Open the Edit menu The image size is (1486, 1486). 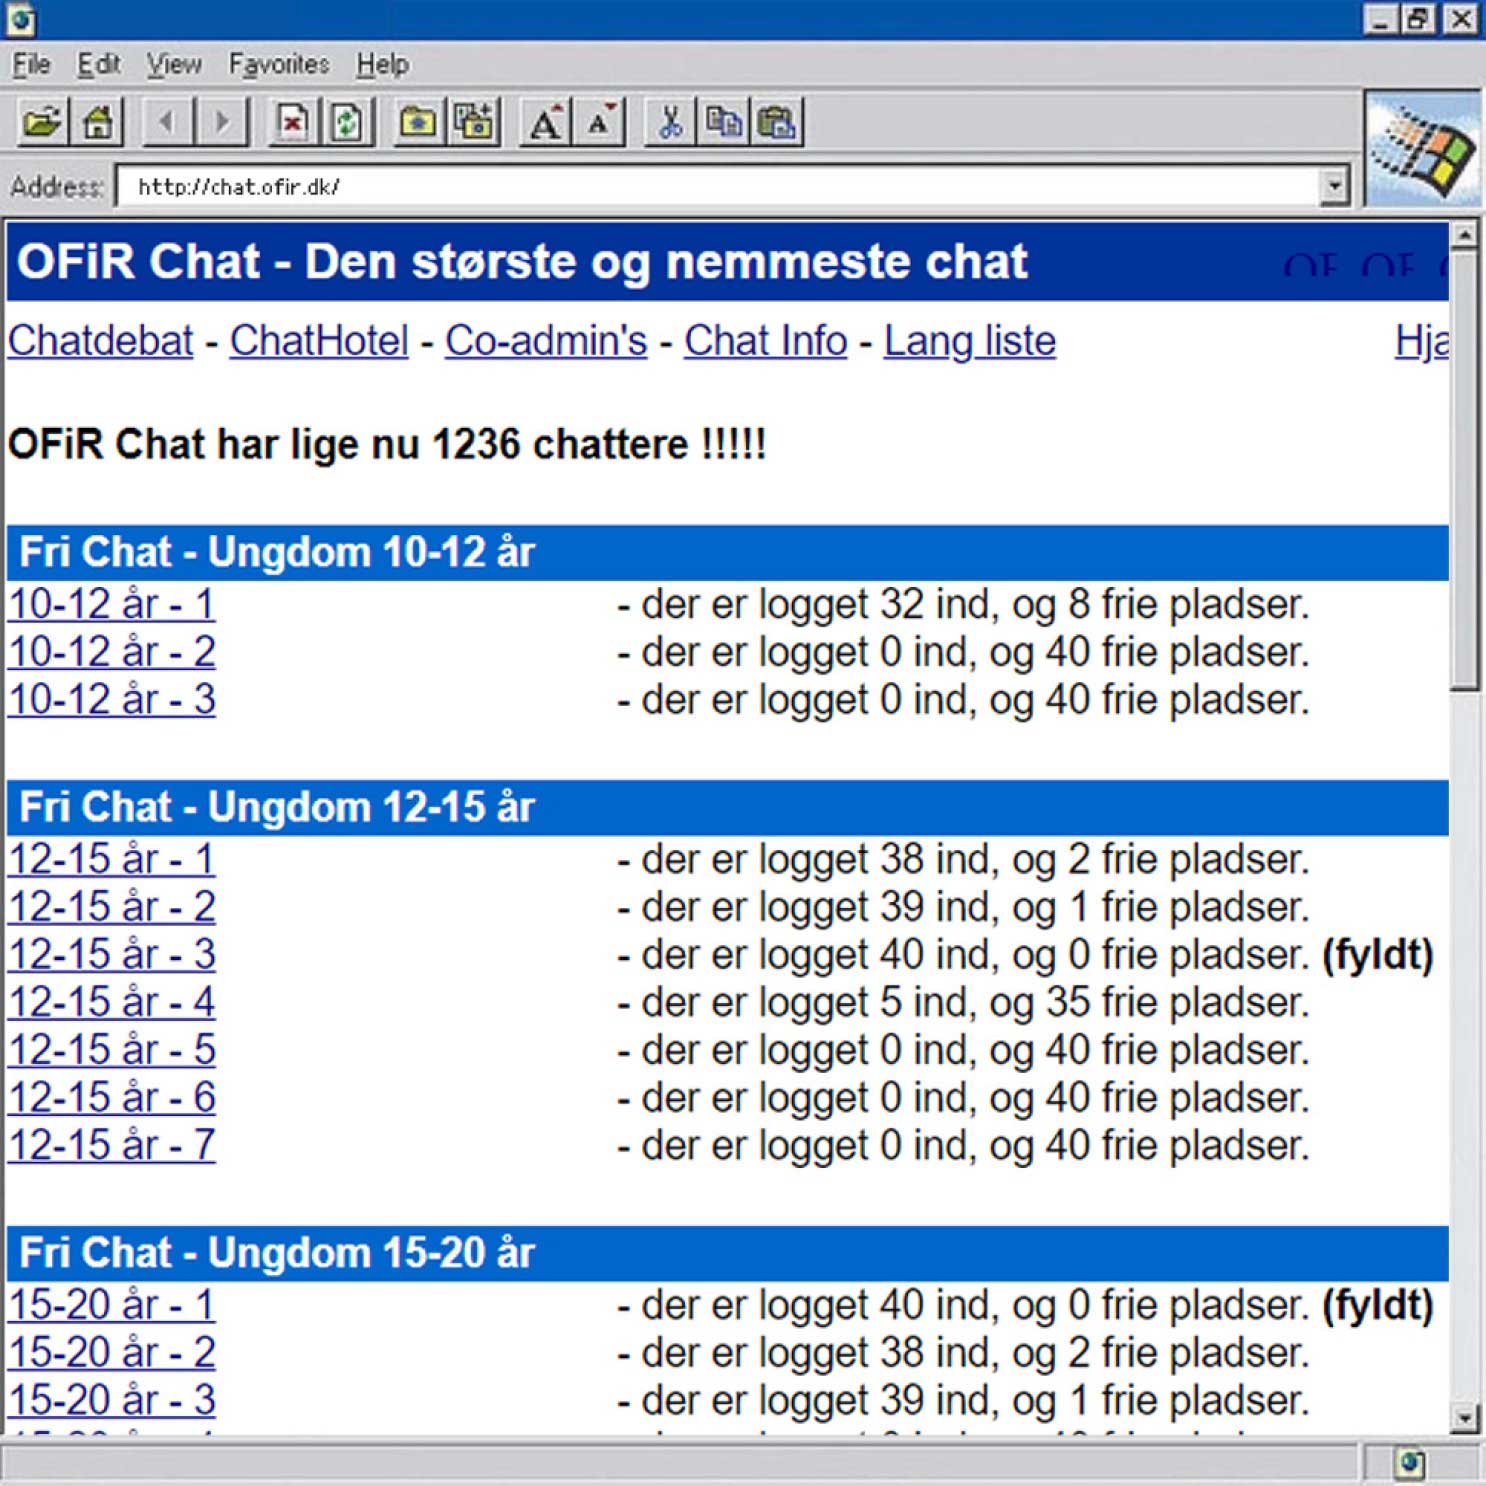tap(98, 65)
